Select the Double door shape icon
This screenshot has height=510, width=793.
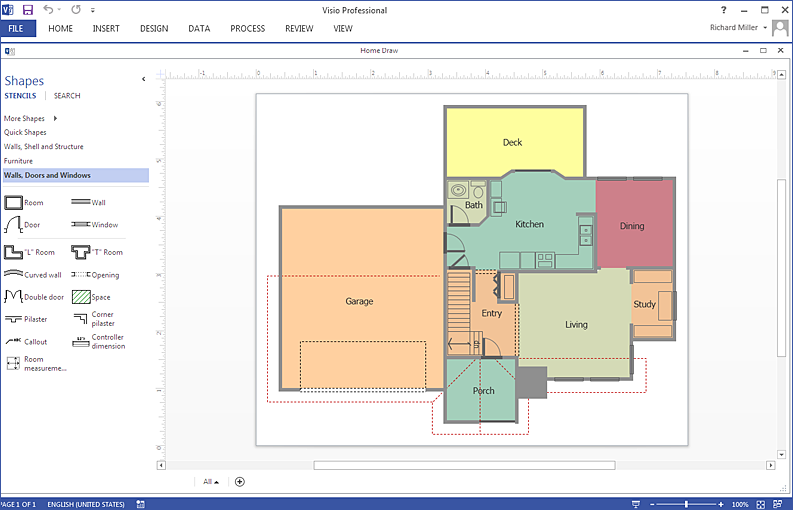pyautogui.click(x=13, y=296)
